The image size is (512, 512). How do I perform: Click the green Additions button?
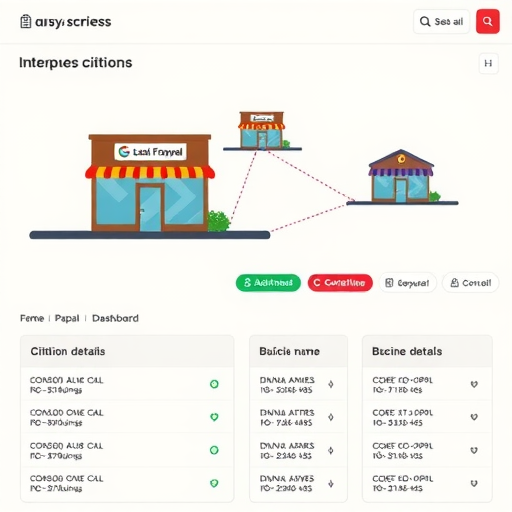pos(268,283)
